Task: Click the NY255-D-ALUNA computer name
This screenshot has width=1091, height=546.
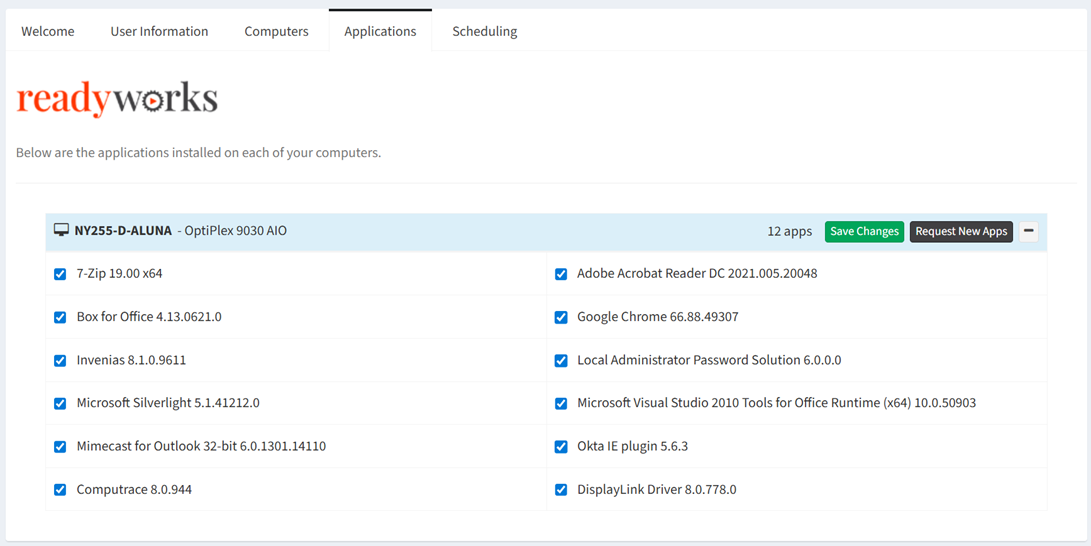Action: click(x=123, y=231)
